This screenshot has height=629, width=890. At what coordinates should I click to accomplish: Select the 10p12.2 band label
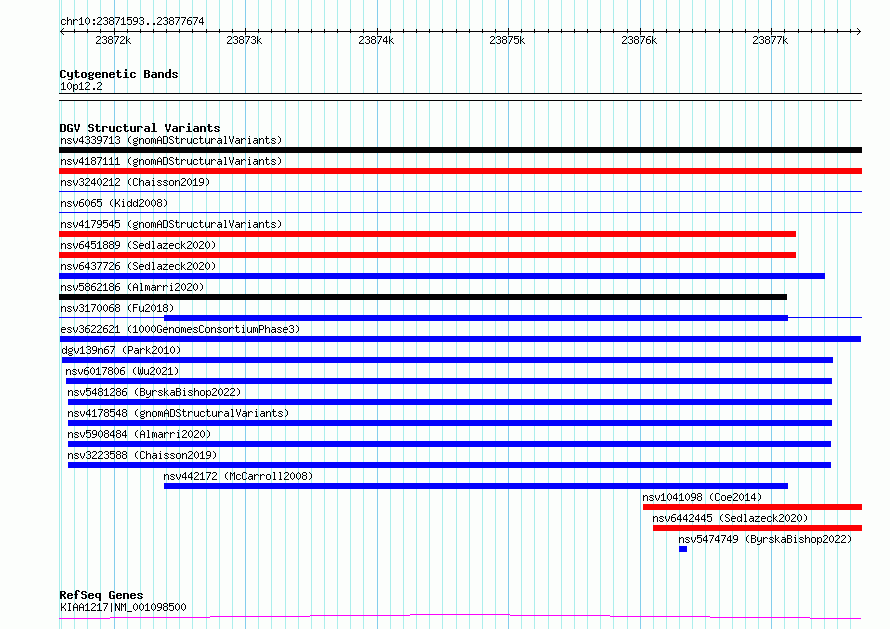(x=81, y=86)
